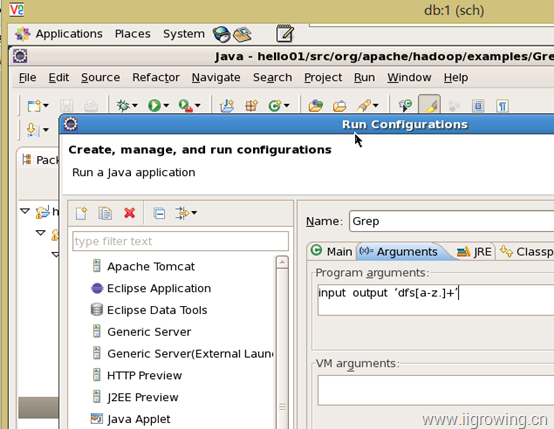Image resolution: width=554 pixels, height=429 pixels.
Task: Click New Java Package icon
Action: (252, 105)
